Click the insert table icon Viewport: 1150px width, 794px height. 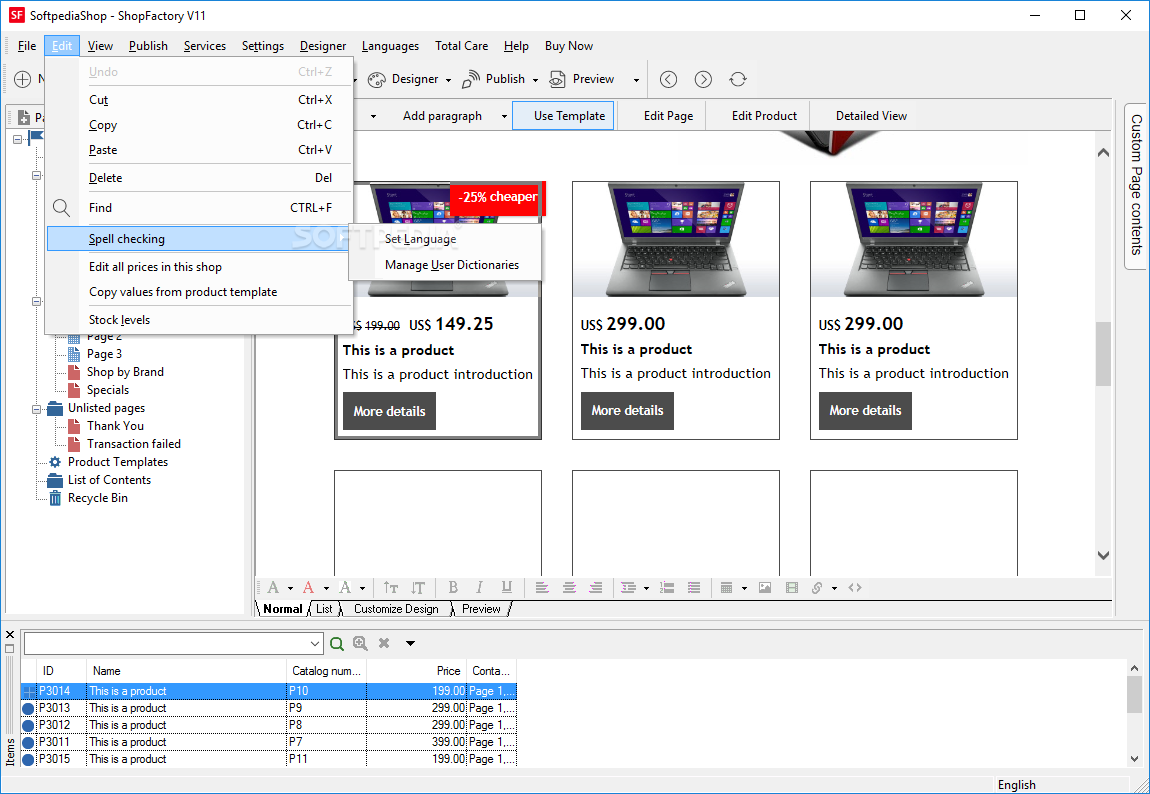pos(726,587)
